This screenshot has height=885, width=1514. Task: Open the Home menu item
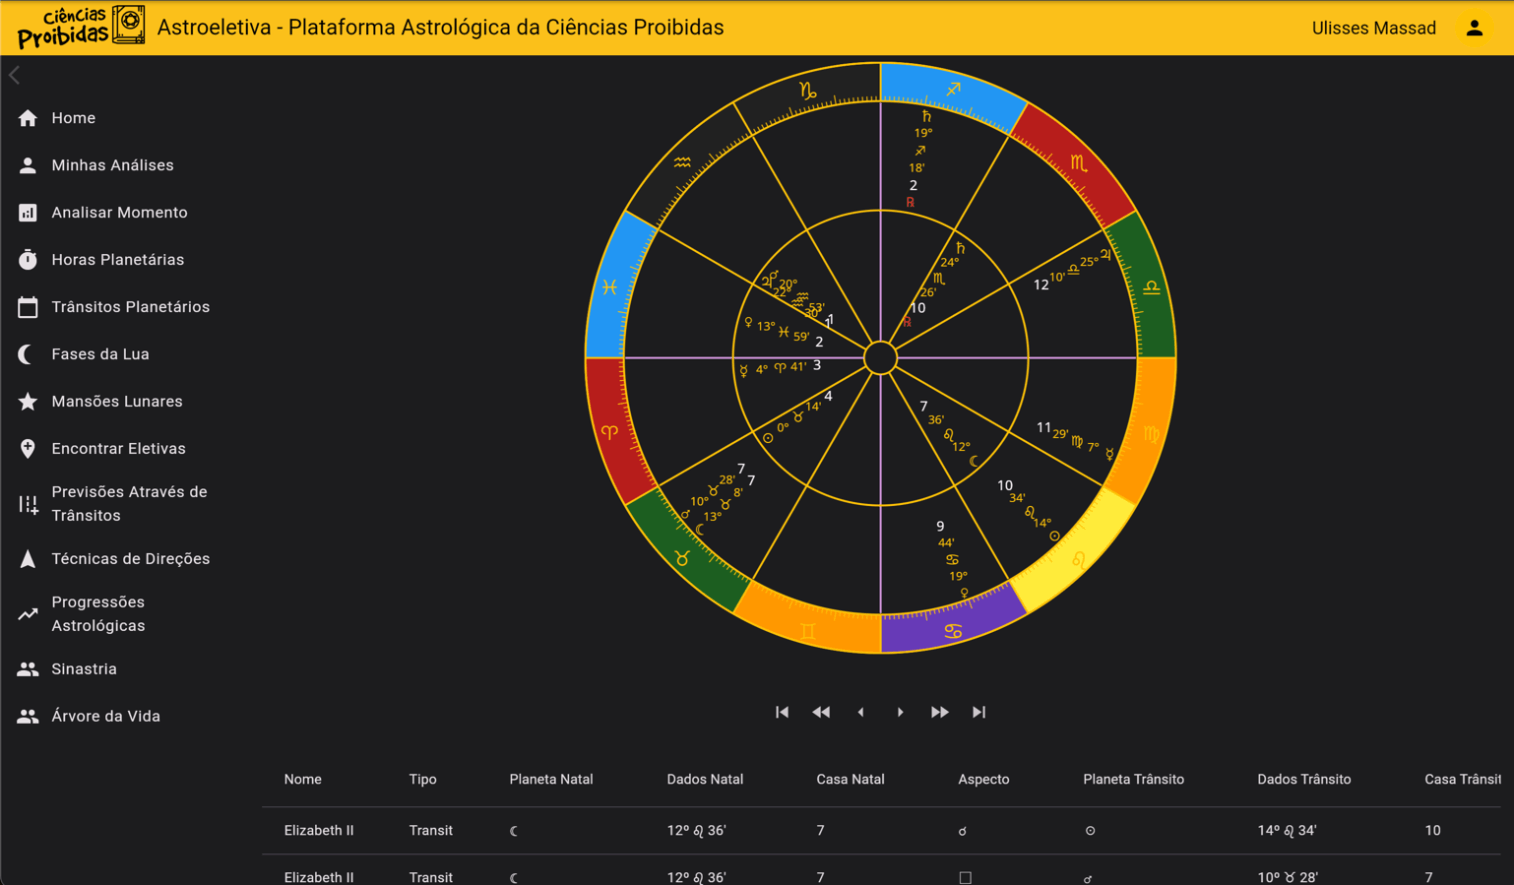click(x=73, y=118)
